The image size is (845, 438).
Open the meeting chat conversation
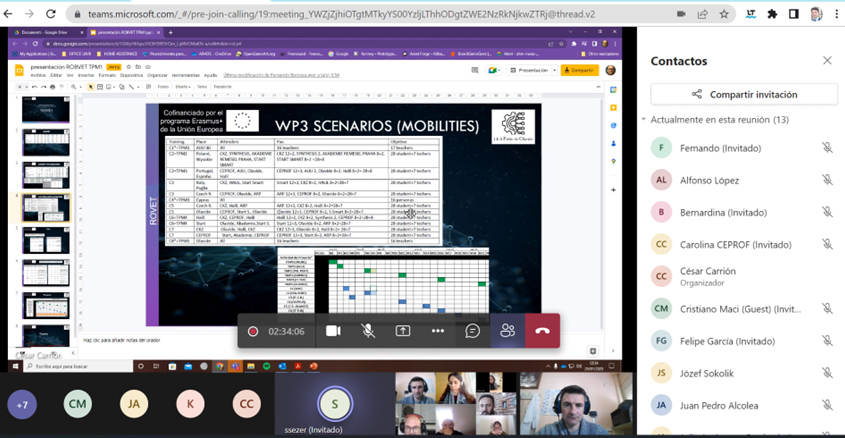pos(472,331)
